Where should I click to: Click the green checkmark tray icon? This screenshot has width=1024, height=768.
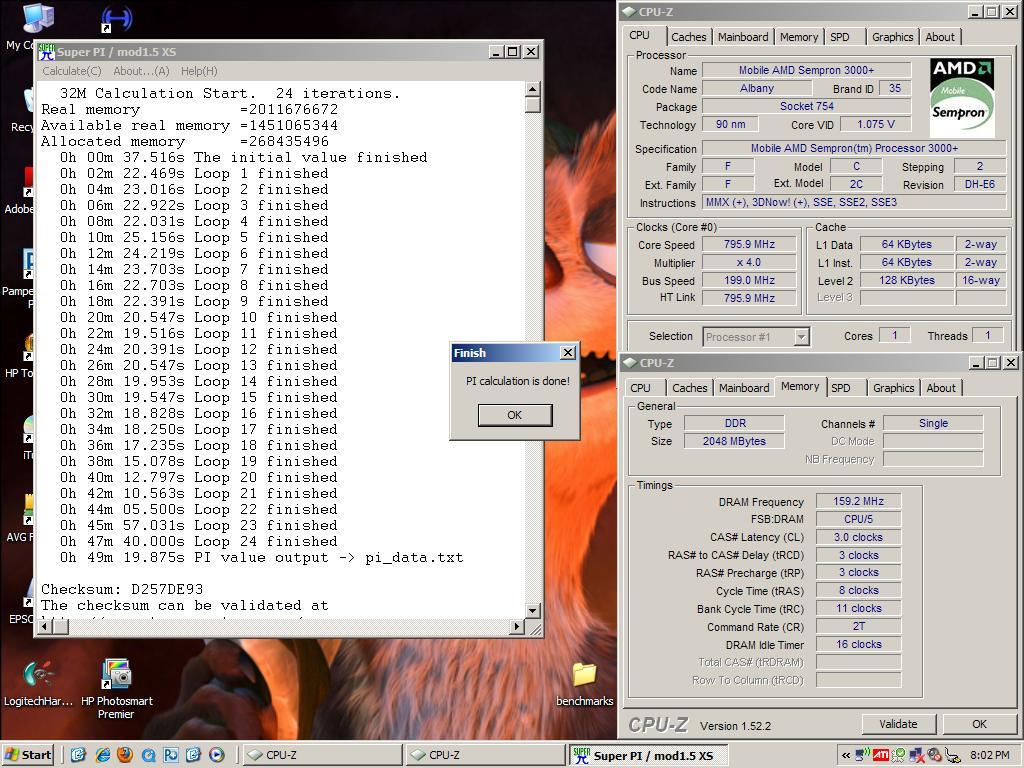click(x=899, y=755)
